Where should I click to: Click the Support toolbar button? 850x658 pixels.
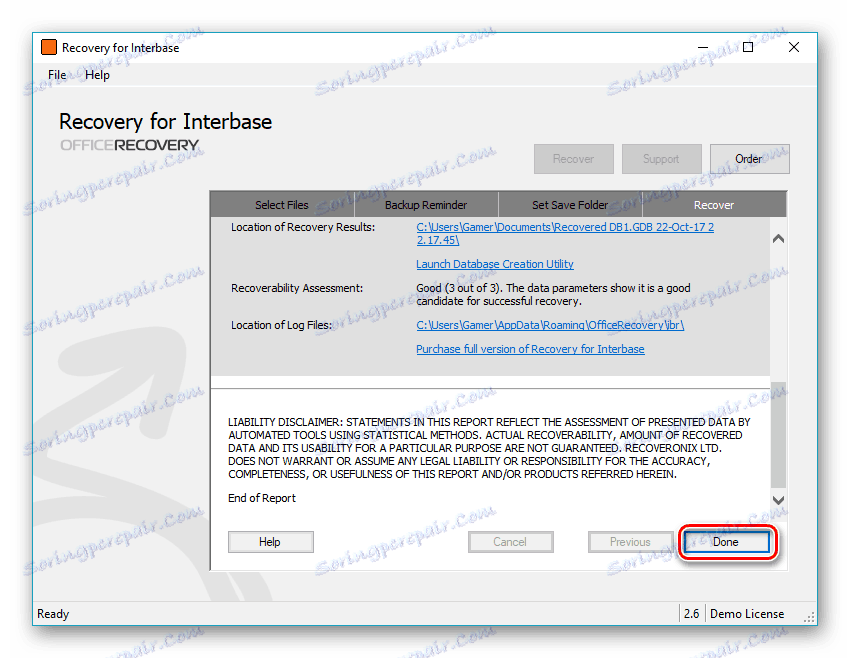pyautogui.click(x=661, y=159)
